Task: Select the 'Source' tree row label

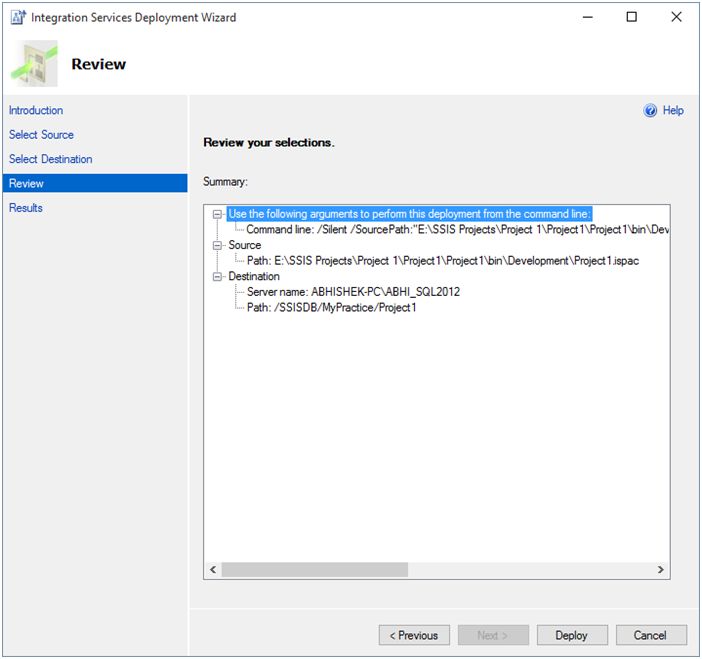Action: coord(244,245)
